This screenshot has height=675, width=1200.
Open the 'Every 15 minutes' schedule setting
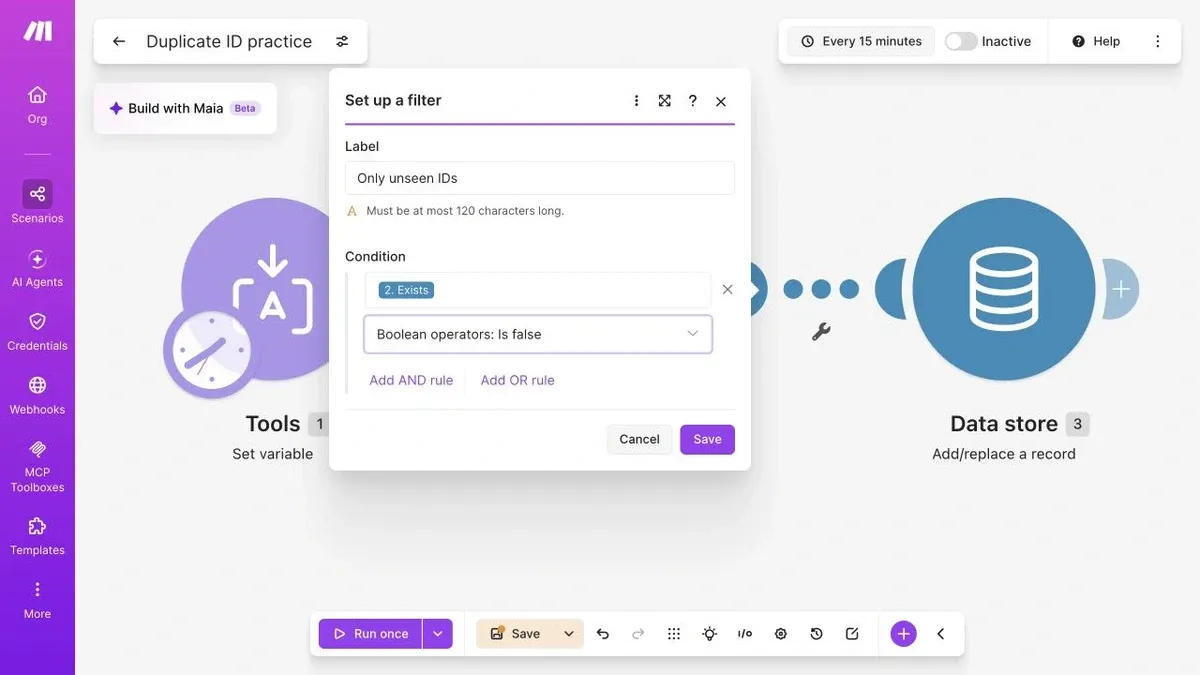(861, 41)
